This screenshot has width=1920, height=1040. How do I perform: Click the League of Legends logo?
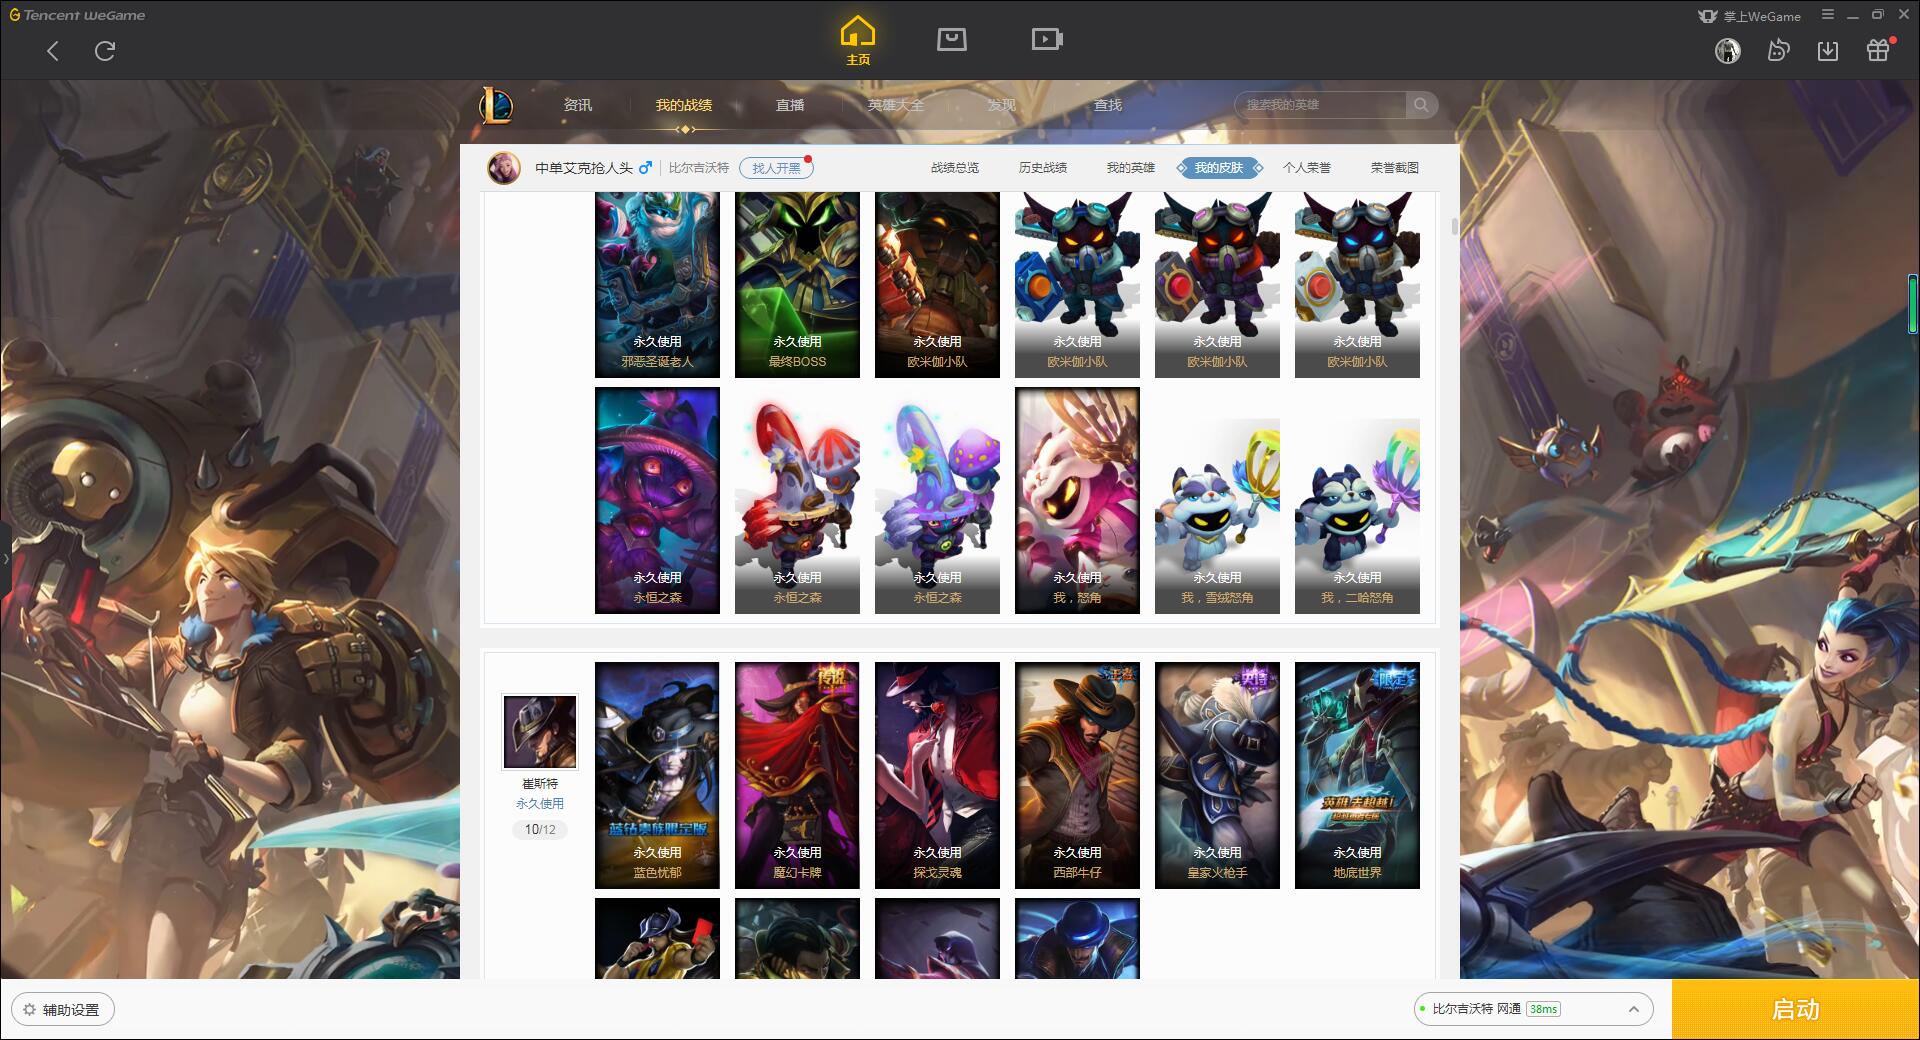[x=496, y=105]
